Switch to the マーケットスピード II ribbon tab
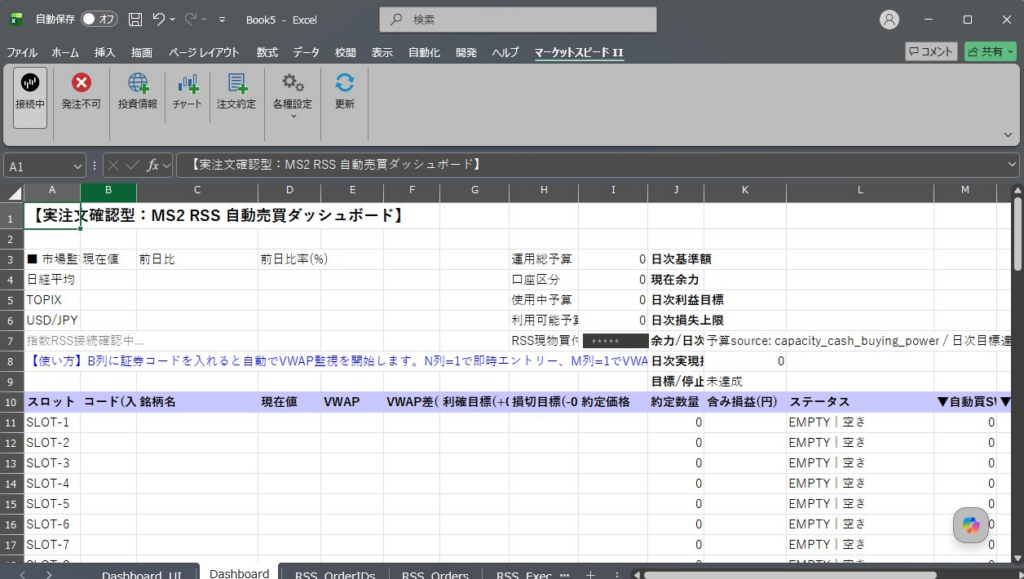1024x579 pixels. click(x=579, y=52)
